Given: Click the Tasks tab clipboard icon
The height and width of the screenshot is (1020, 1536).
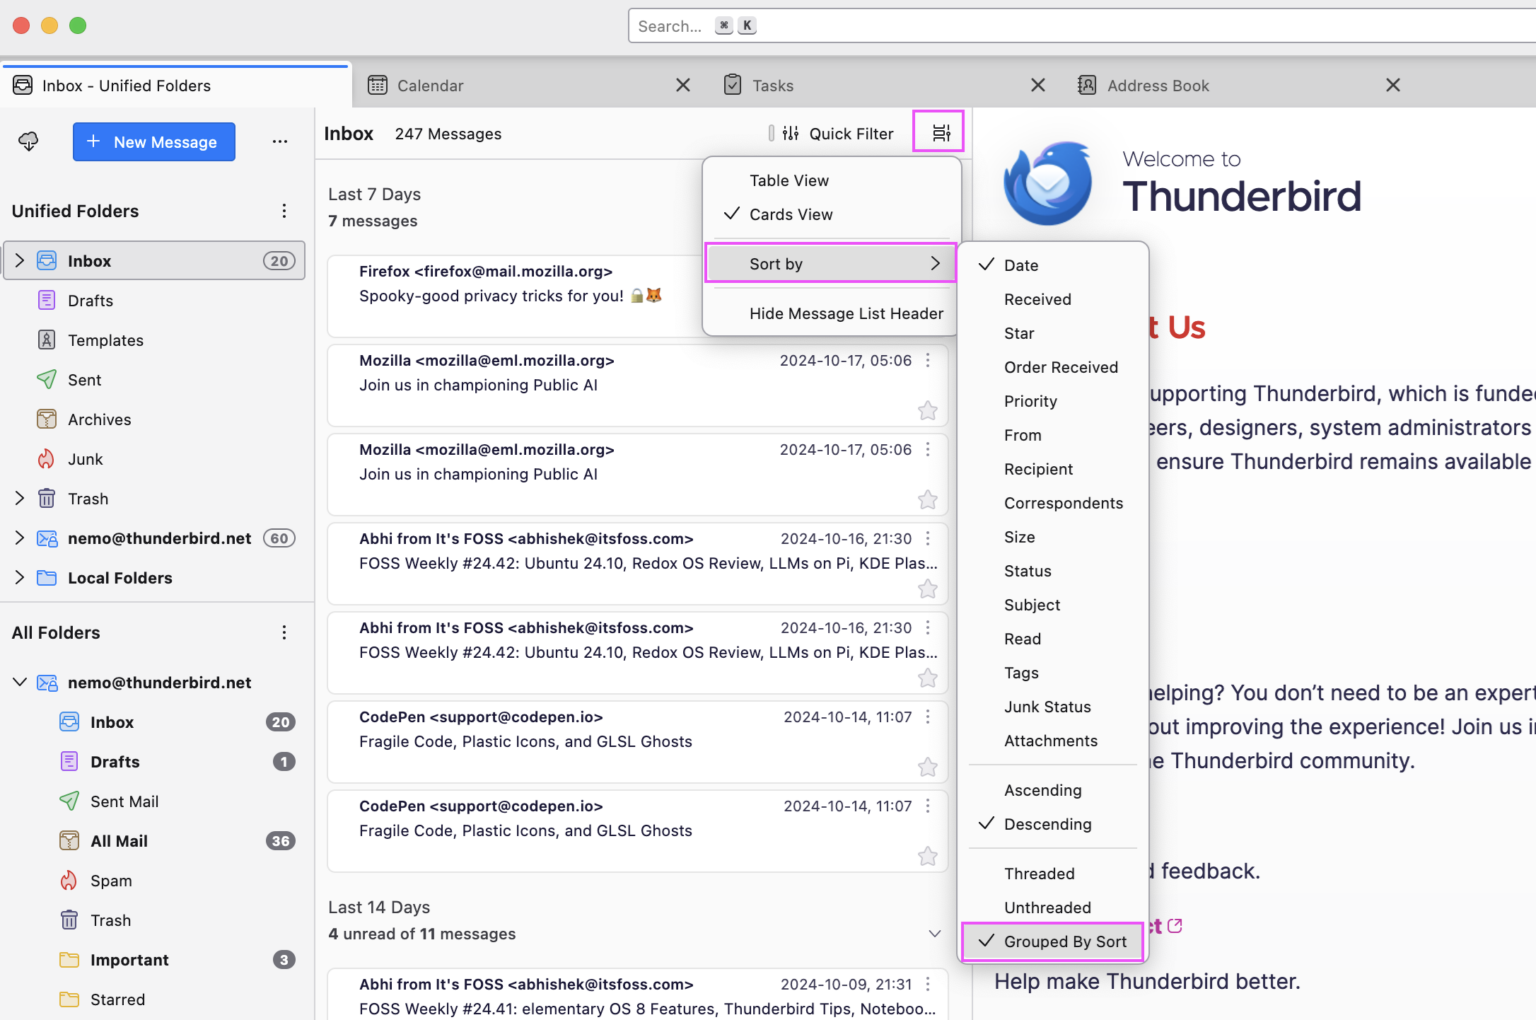Looking at the screenshot, I should [x=733, y=85].
